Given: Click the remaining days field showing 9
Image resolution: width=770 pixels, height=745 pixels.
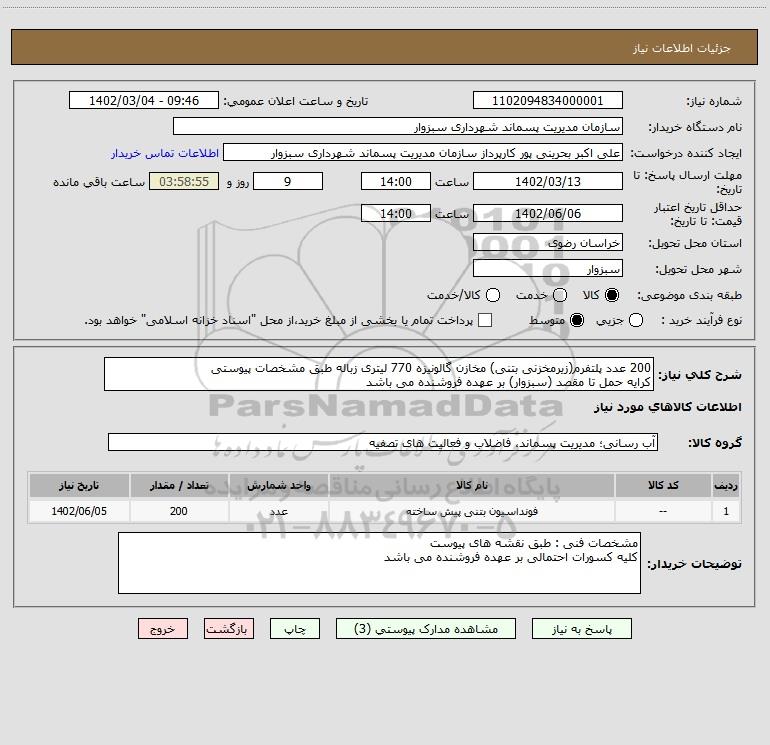Looking at the screenshot, I should pos(288,181).
